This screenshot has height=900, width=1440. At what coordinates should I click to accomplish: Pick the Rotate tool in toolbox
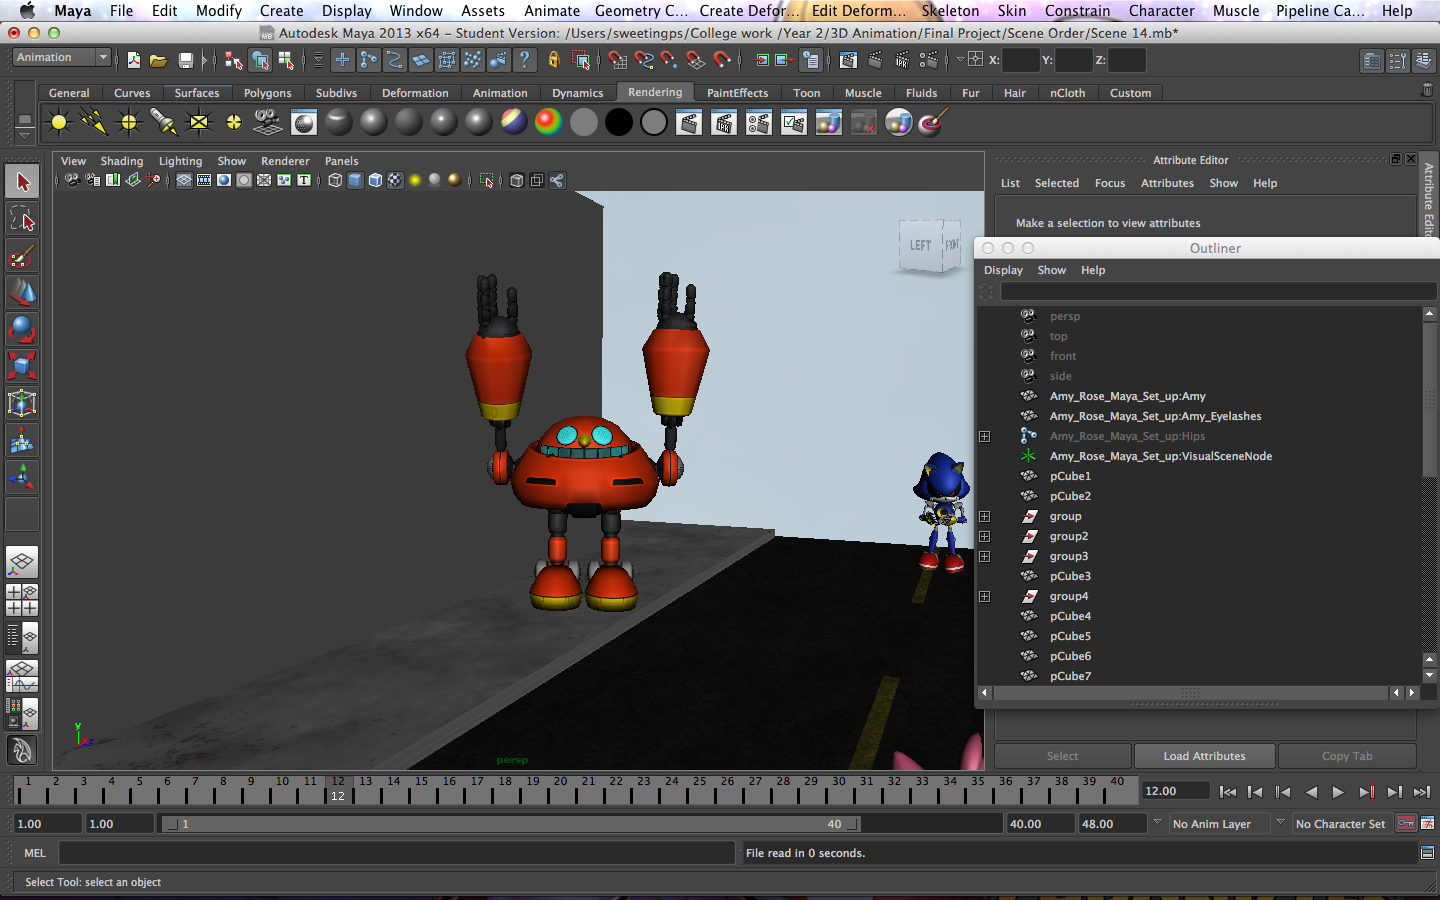22,329
